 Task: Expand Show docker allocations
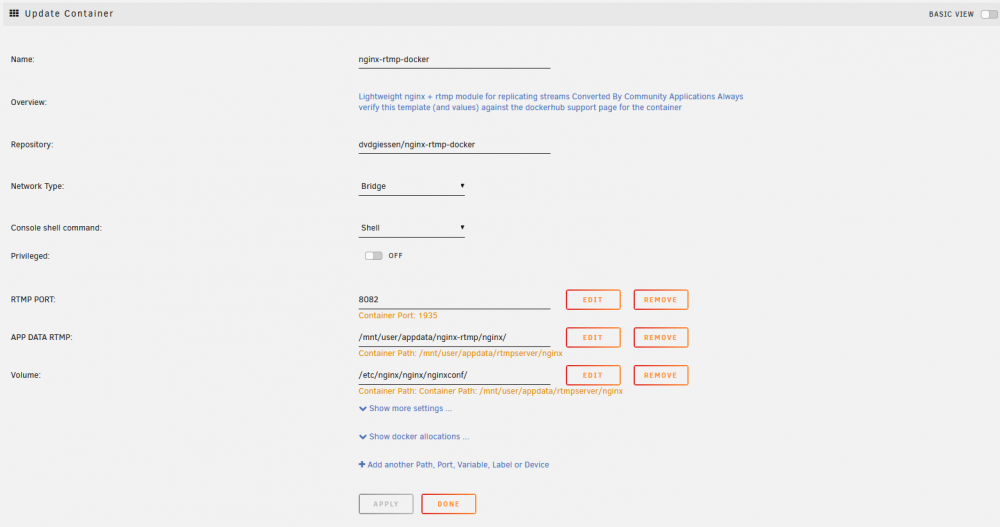[414, 436]
